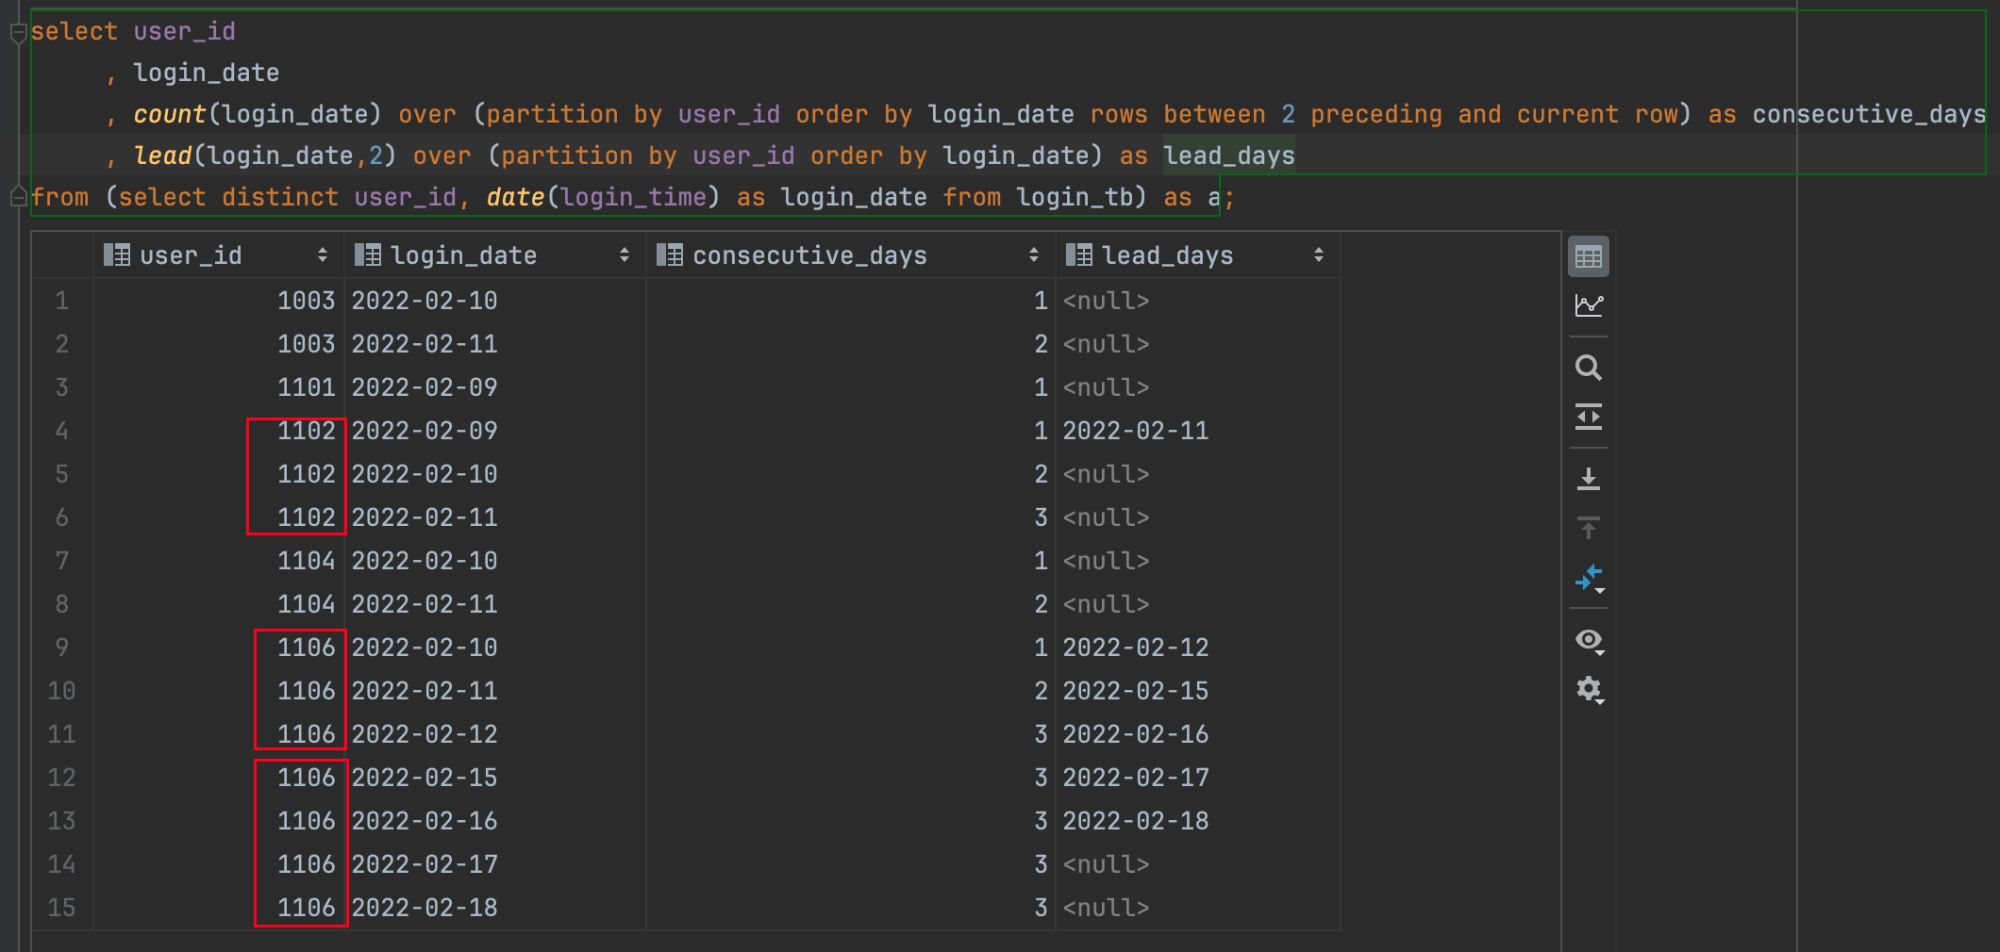Sort by user_id column arrows
The height and width of the screenshot is (952, 2000).
[322, 255]
